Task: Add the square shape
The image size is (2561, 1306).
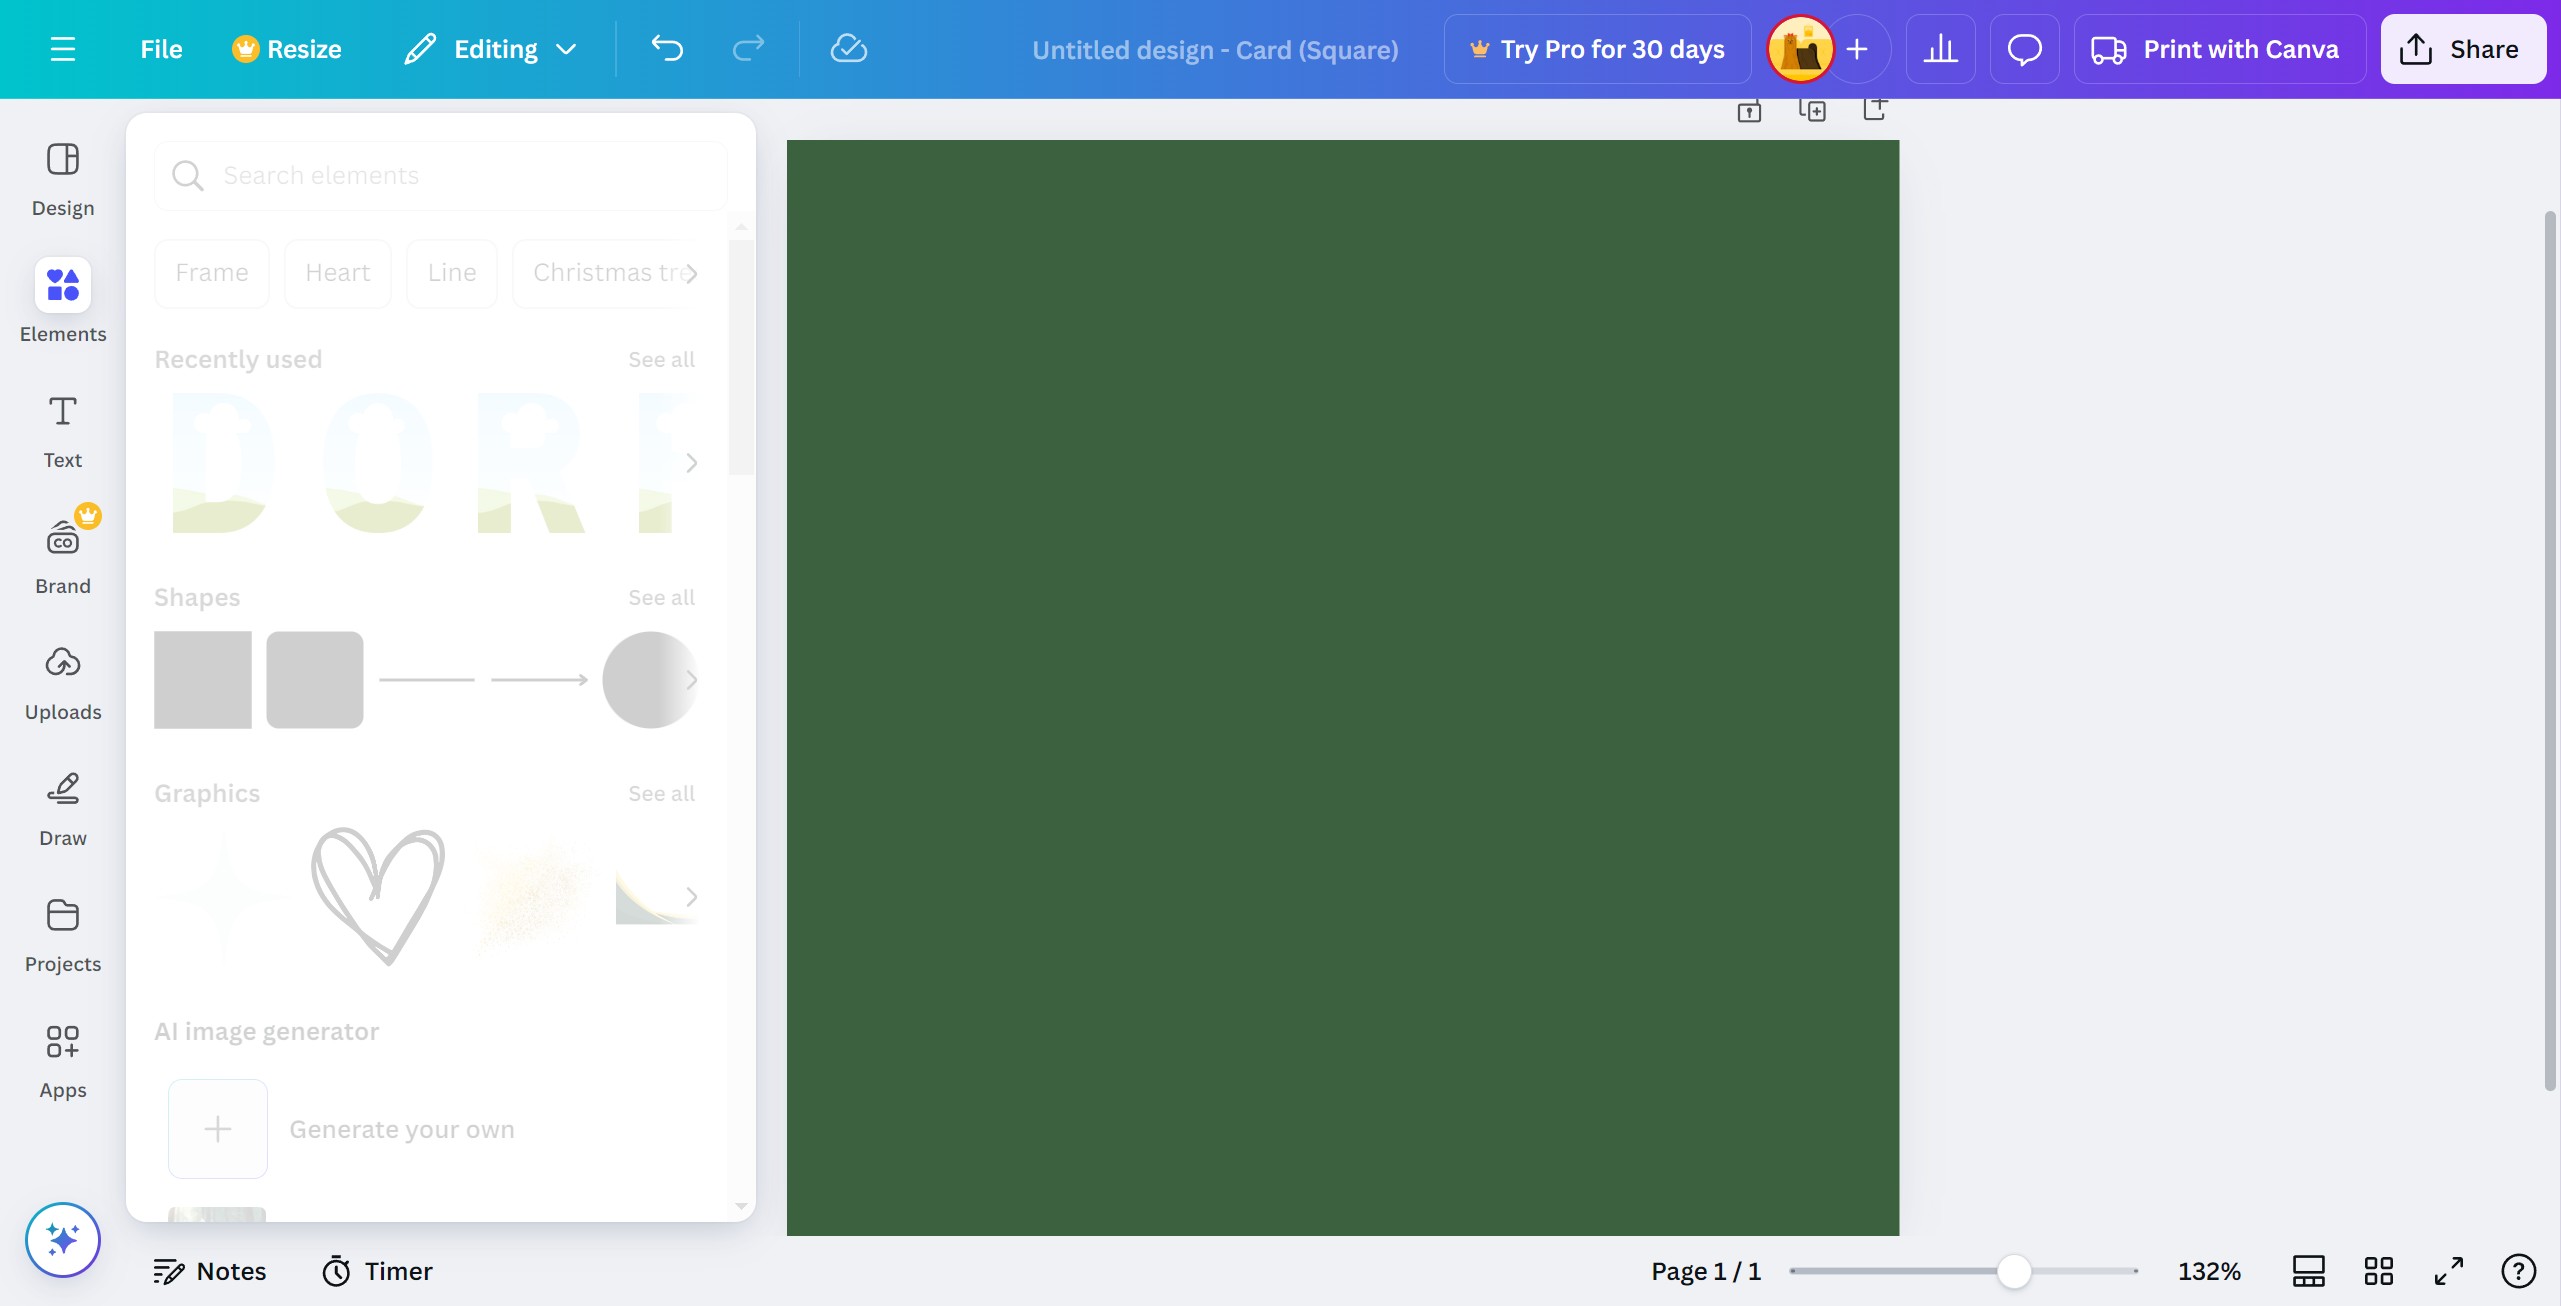Action: click(x=203, y=680)
